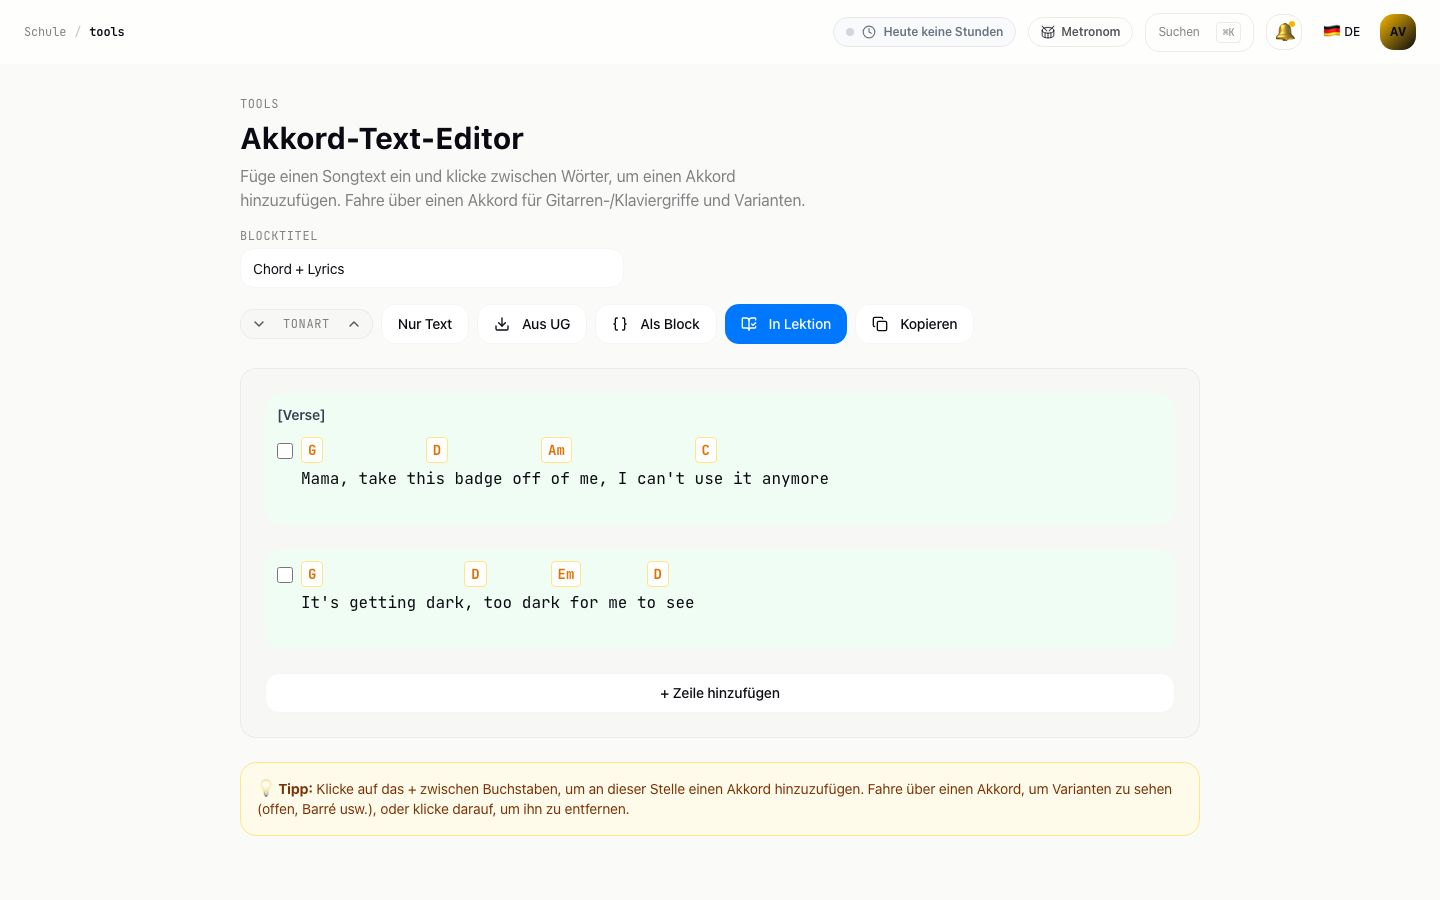
Task: Check the box for It's getting dark line
Action: pos(285,575)
